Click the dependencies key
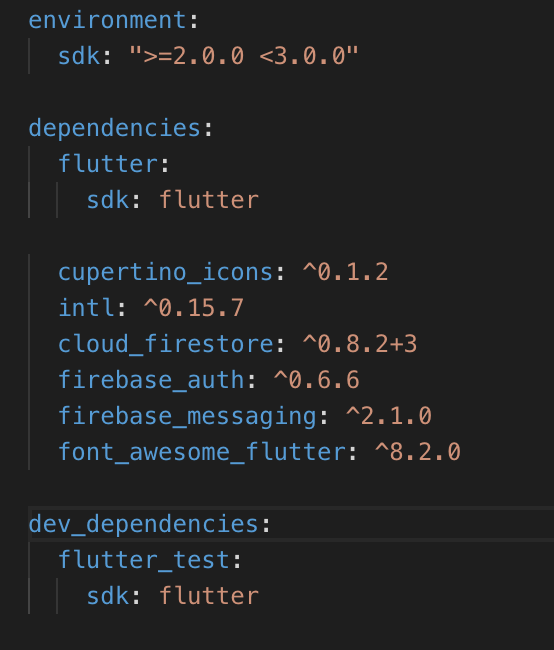This screenshot has width=554, height=650. pyautogui.click(x=115, y=128)
